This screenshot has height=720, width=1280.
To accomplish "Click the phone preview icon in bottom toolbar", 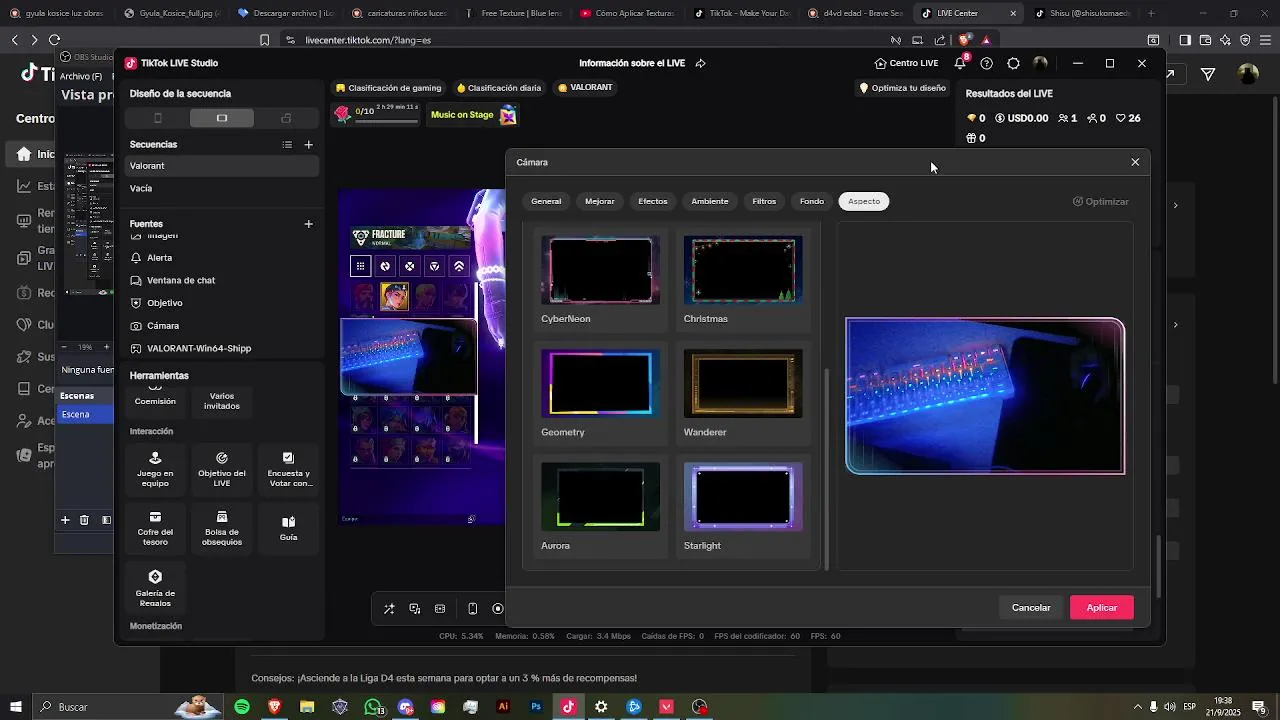I will click(473, 609).
